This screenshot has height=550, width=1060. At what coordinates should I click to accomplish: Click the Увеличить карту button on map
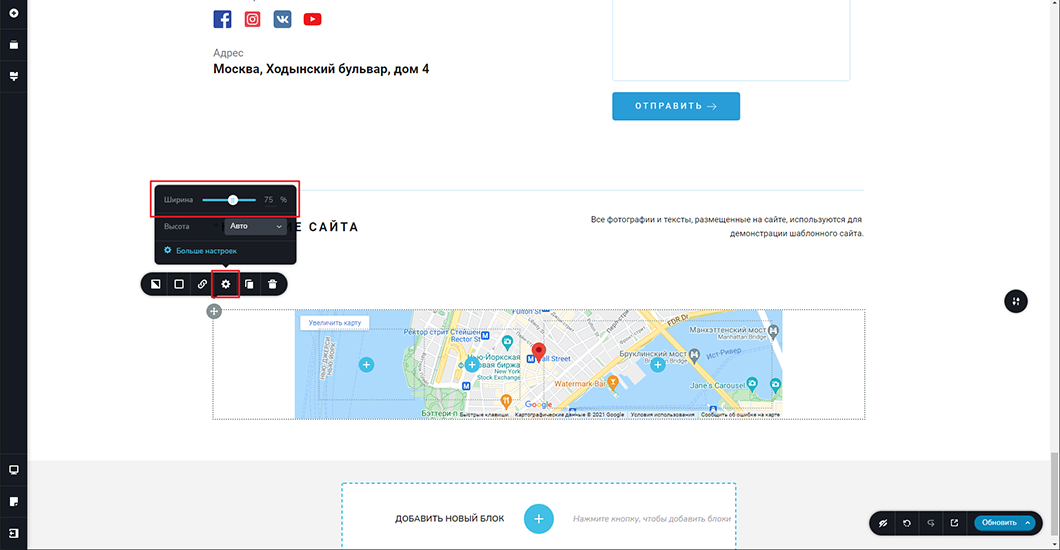coord(335,323)
